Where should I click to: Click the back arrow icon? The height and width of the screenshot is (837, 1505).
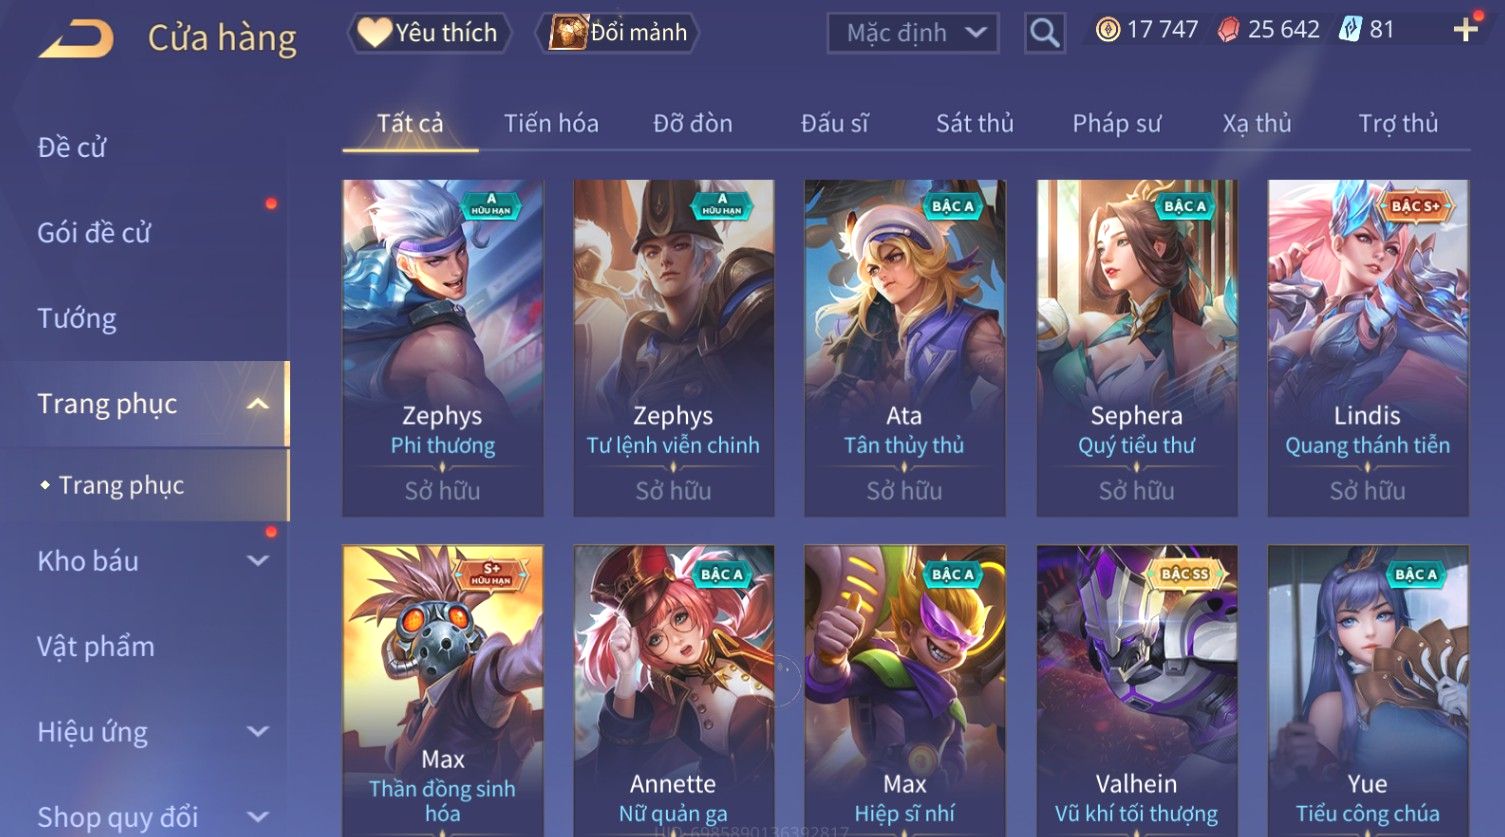tap(76, 39)
